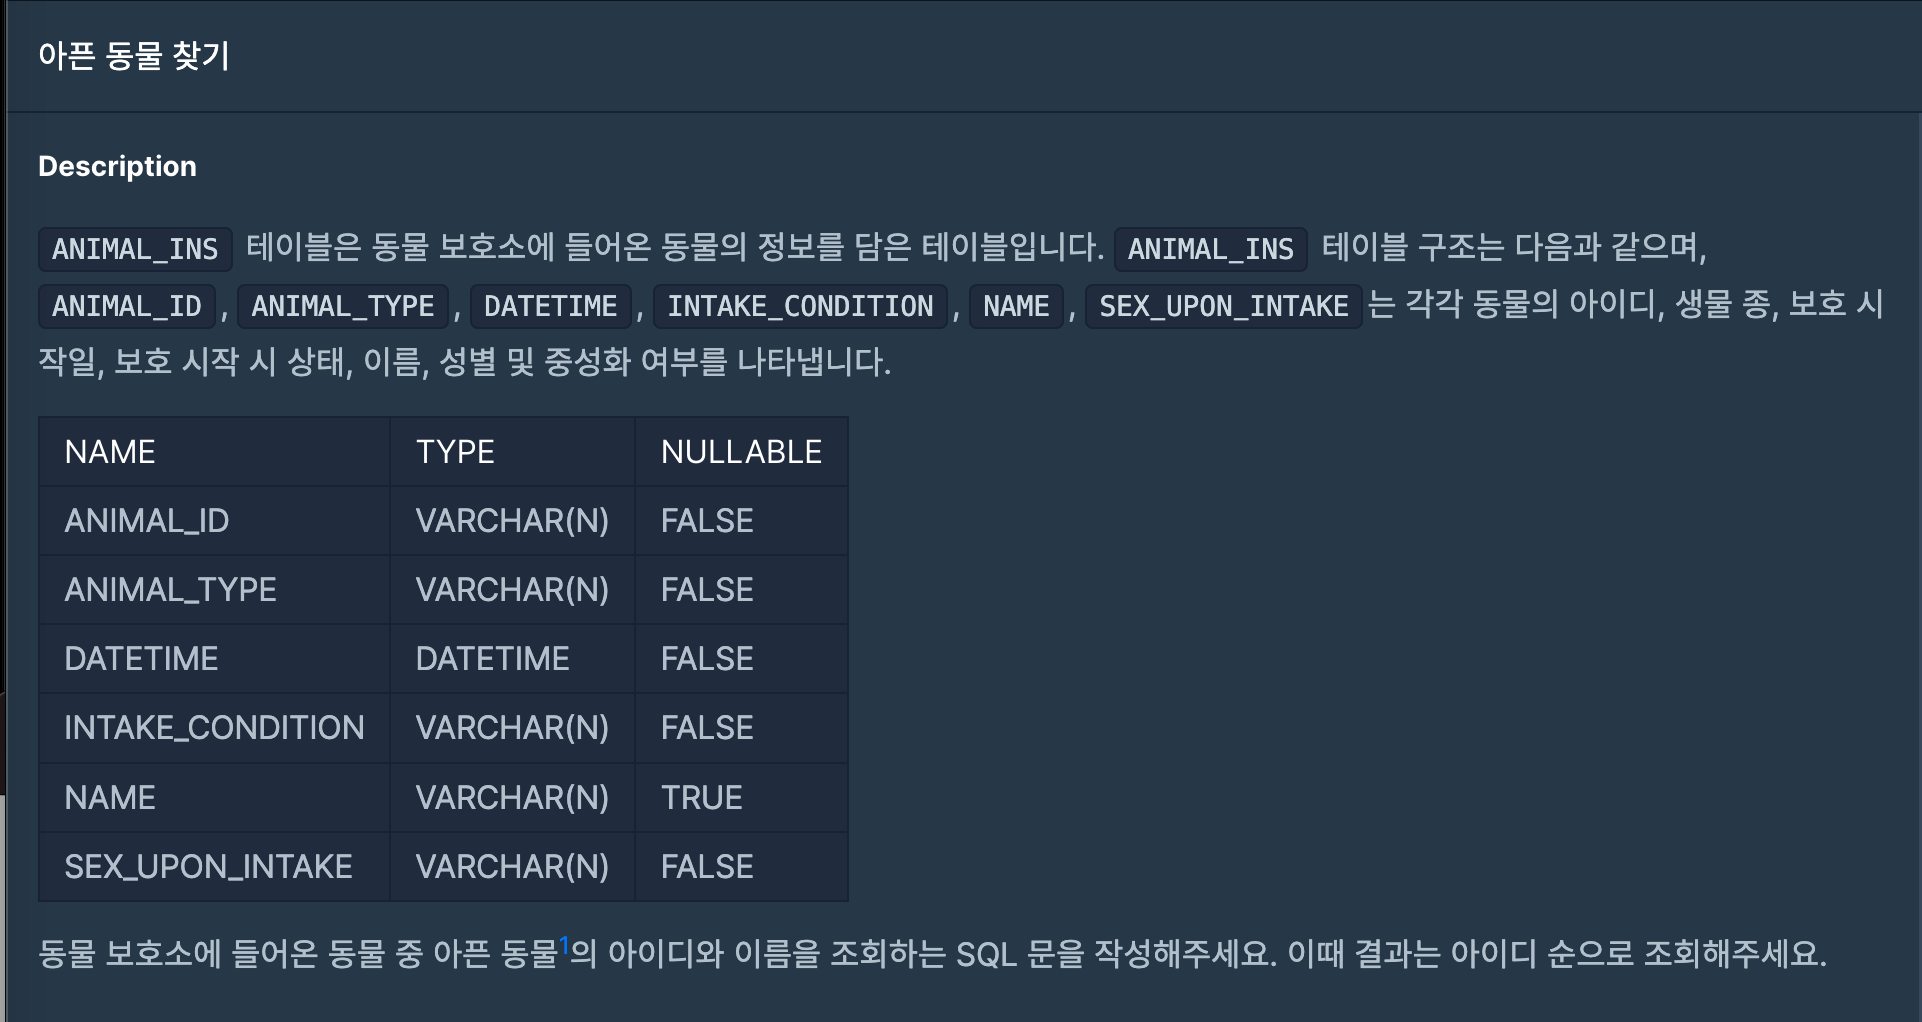The image size is (1922, 1022).
Task: Click the Description section heading
Action: pyautogui.click(x=117, y=166)
